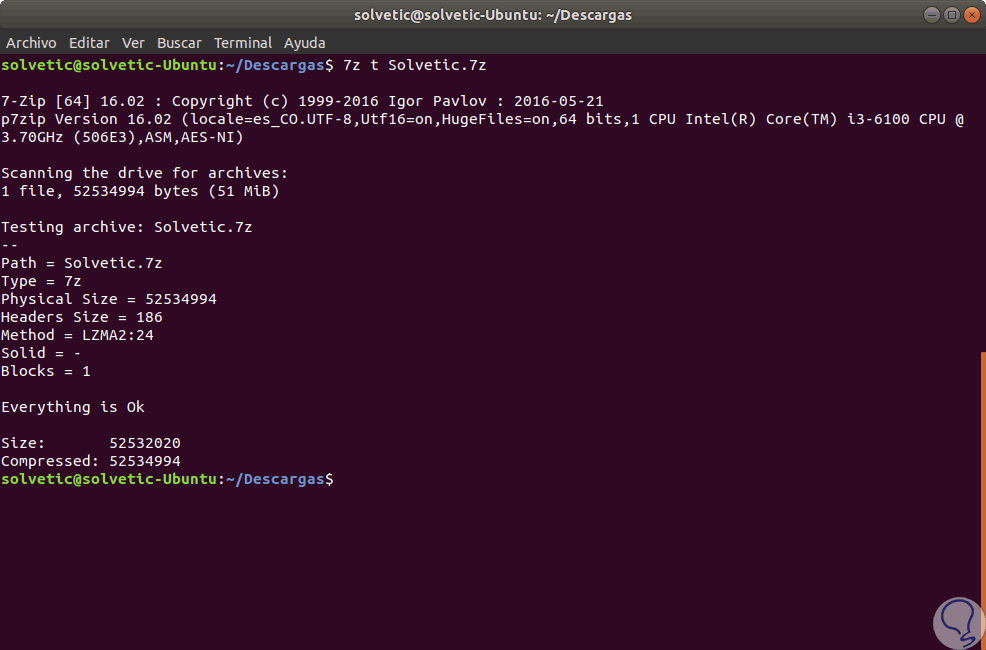Open the Ayuda menu

[x=304, y=43]
